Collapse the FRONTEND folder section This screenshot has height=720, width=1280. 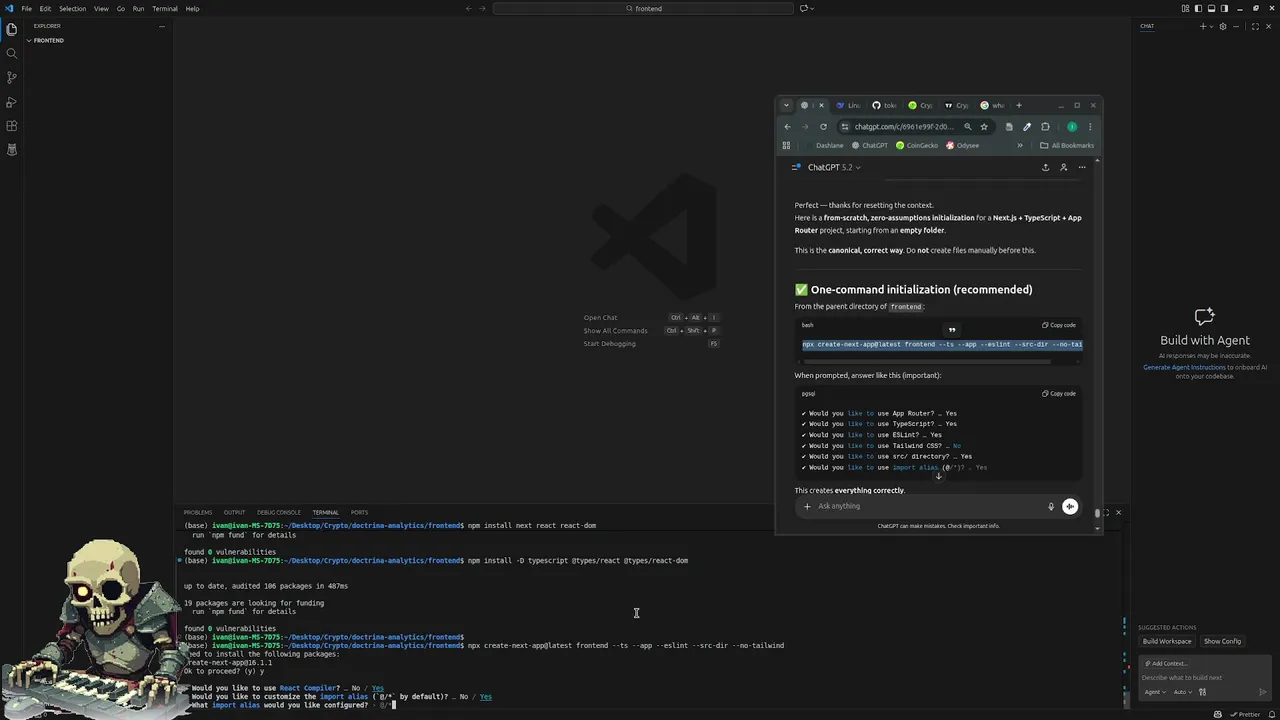pyautogui.click(x=48, y=40)
